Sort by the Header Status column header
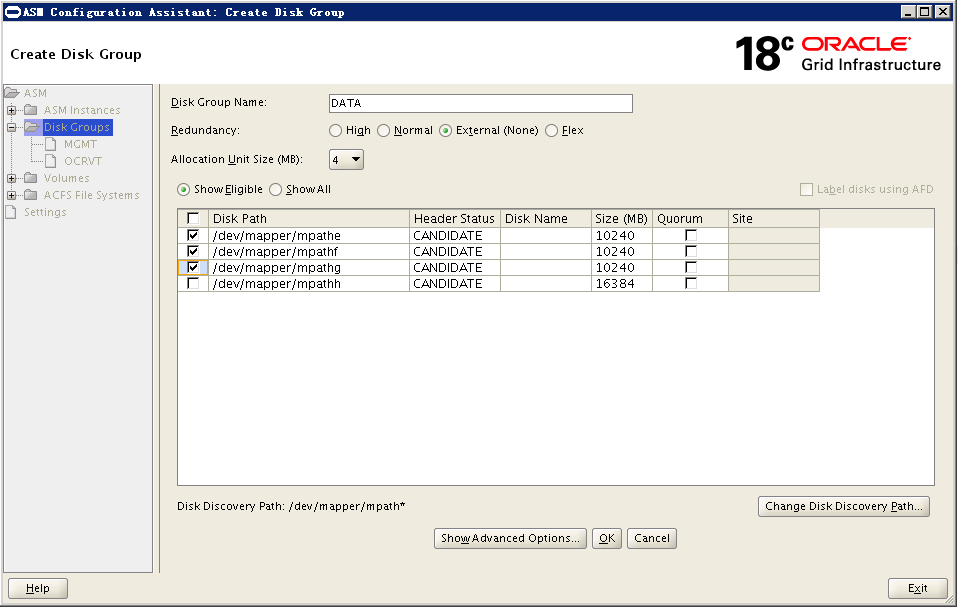The height and width of the screenshot is (607, 958). (455, 219)
